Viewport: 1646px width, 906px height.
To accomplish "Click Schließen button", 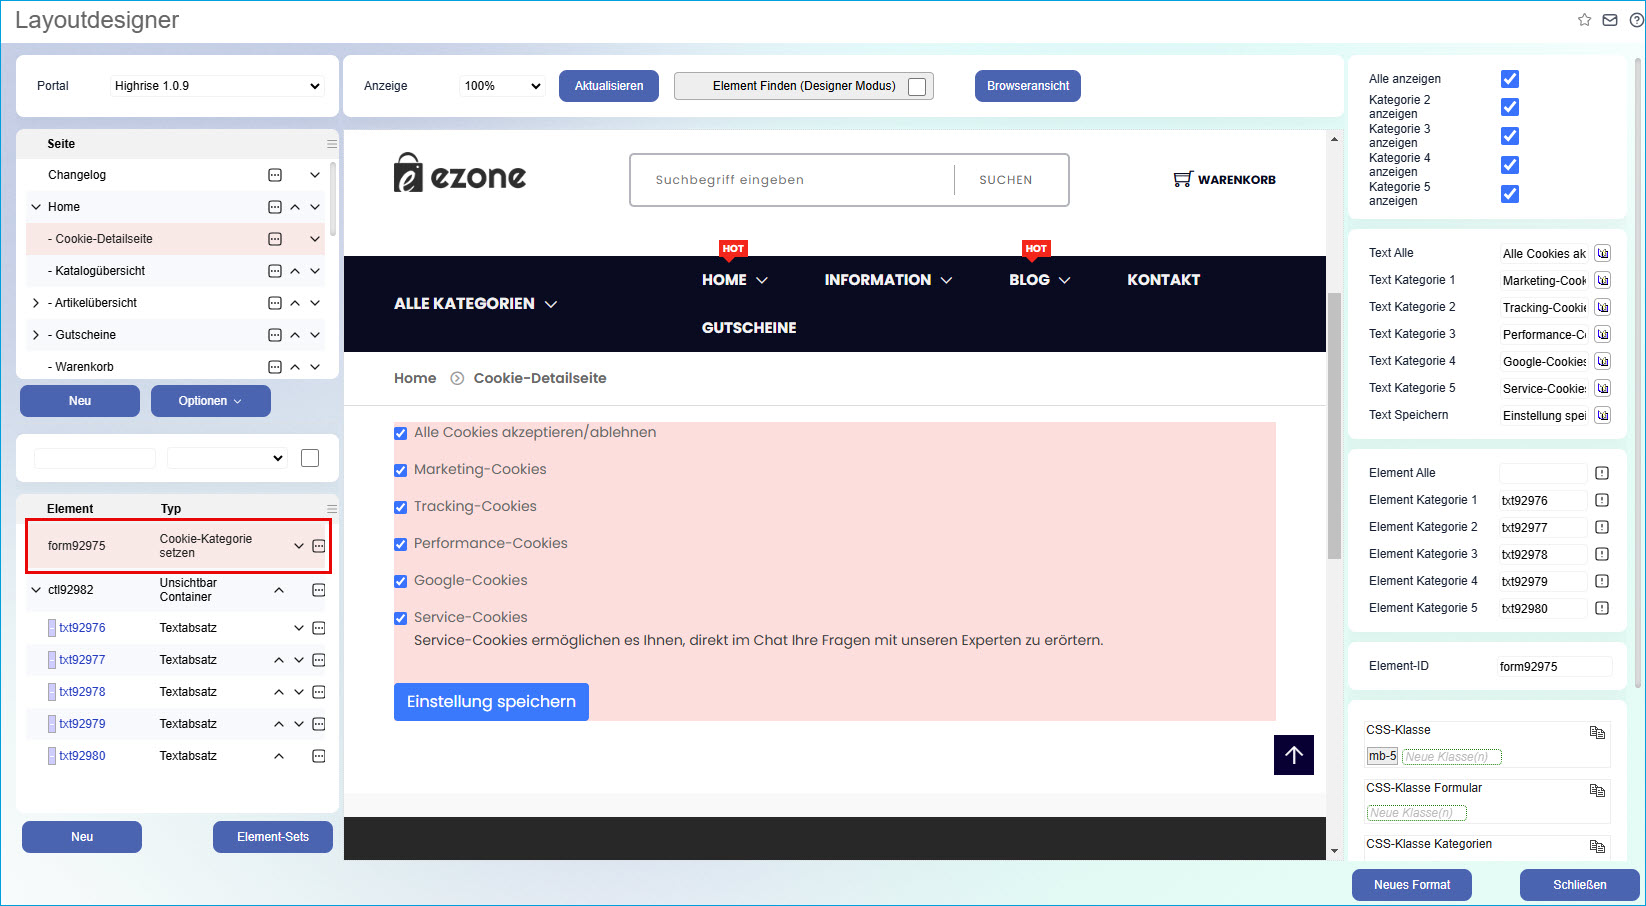I will 1580,885.
